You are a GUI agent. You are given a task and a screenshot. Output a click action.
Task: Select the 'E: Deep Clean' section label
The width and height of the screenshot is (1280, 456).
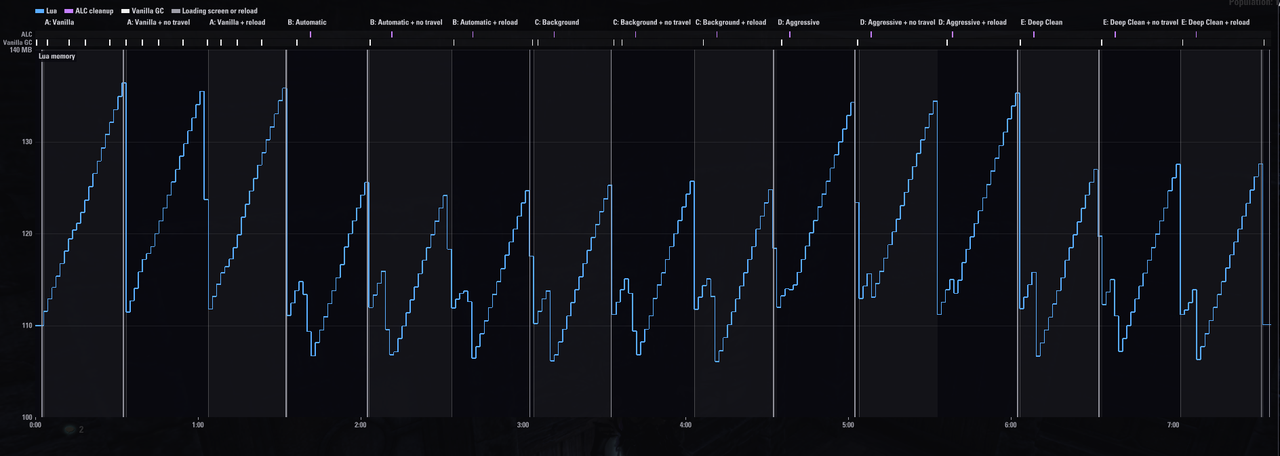click(x=1042, y=21)
